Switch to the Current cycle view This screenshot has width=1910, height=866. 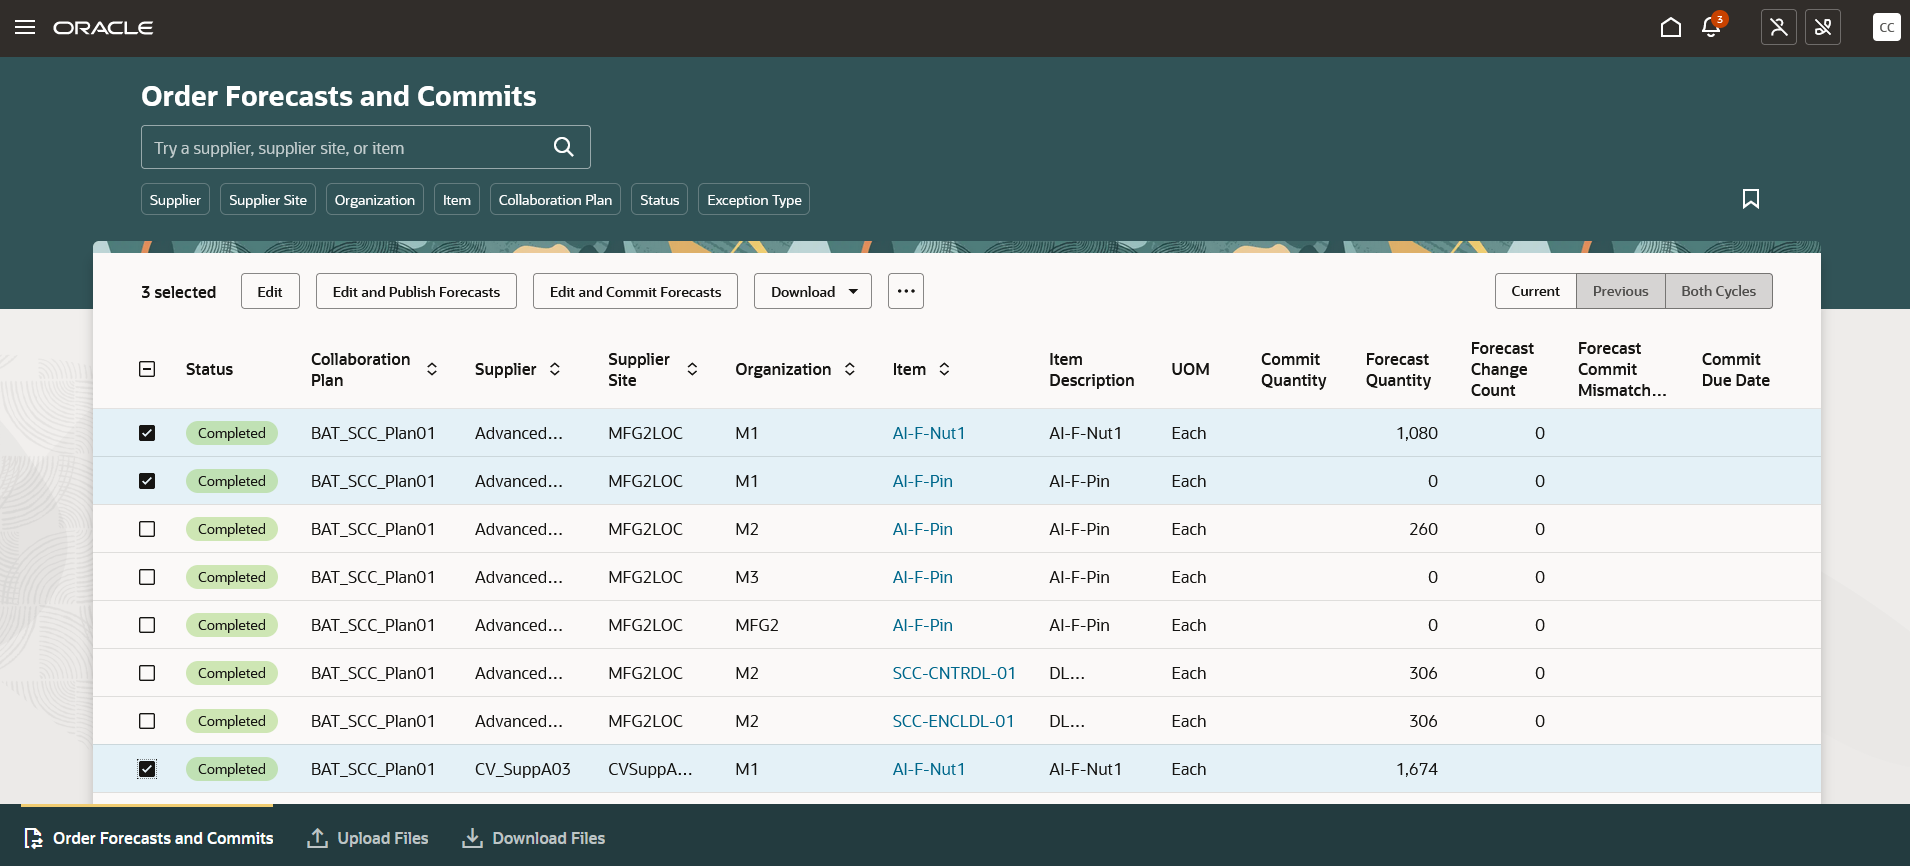[x=1535, y=291]
